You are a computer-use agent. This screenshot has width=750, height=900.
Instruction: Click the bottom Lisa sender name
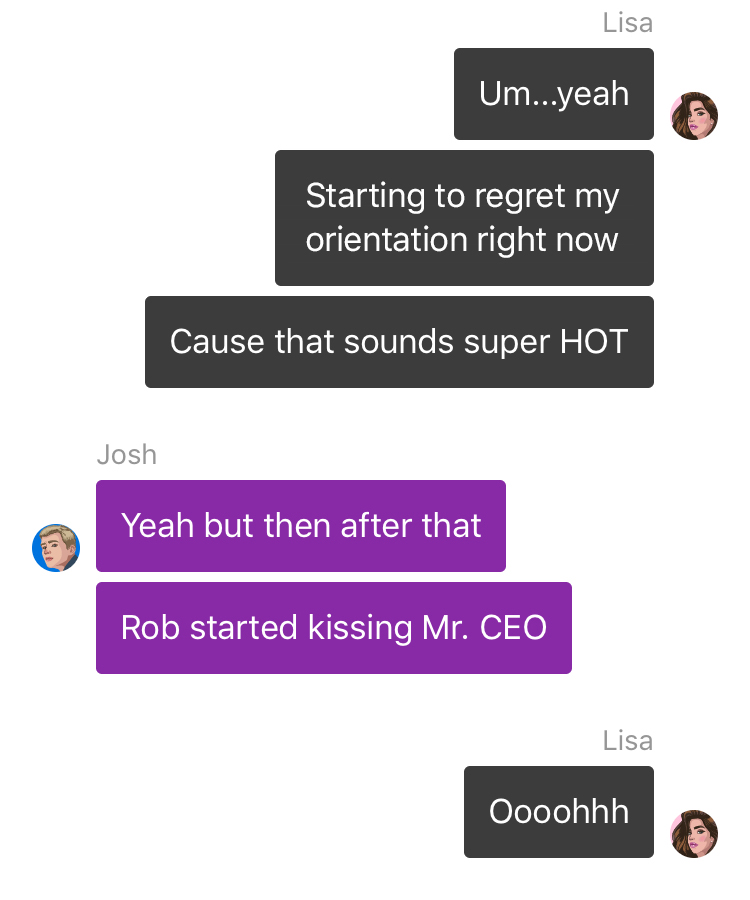(628, 740)
